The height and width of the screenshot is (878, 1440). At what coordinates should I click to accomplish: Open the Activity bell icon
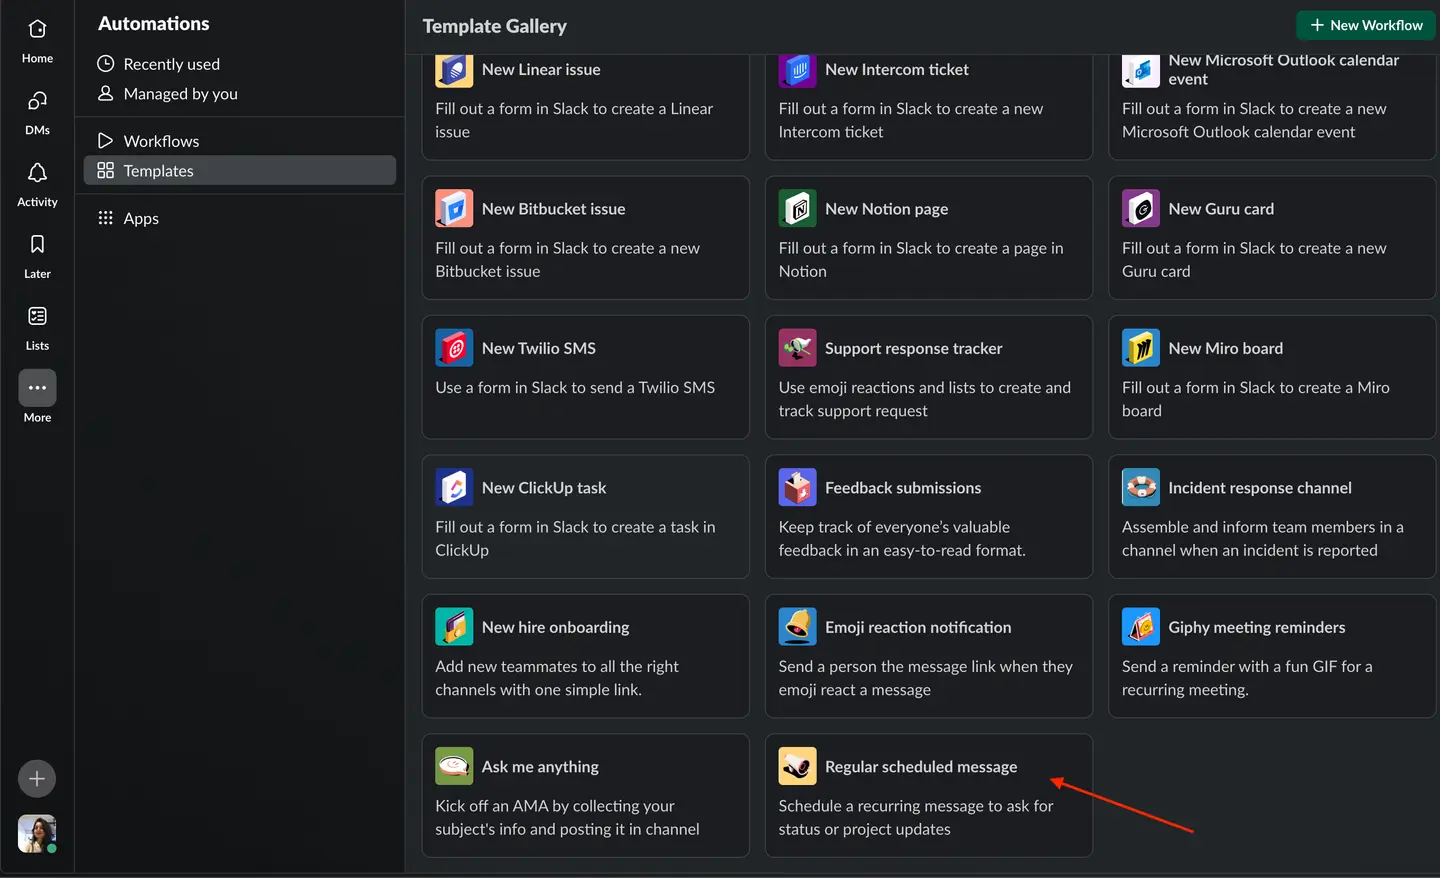point(37,173)
